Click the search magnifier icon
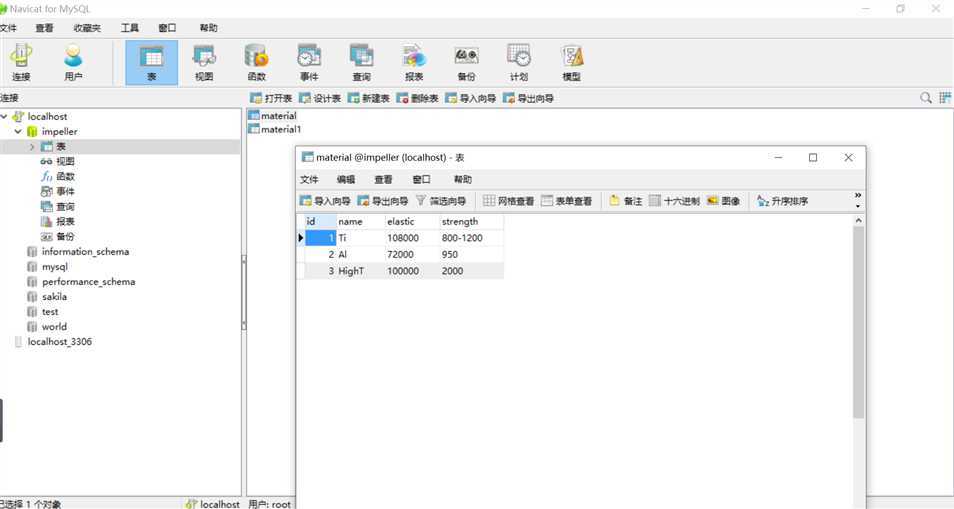954x509 pixels. point(925,98)
